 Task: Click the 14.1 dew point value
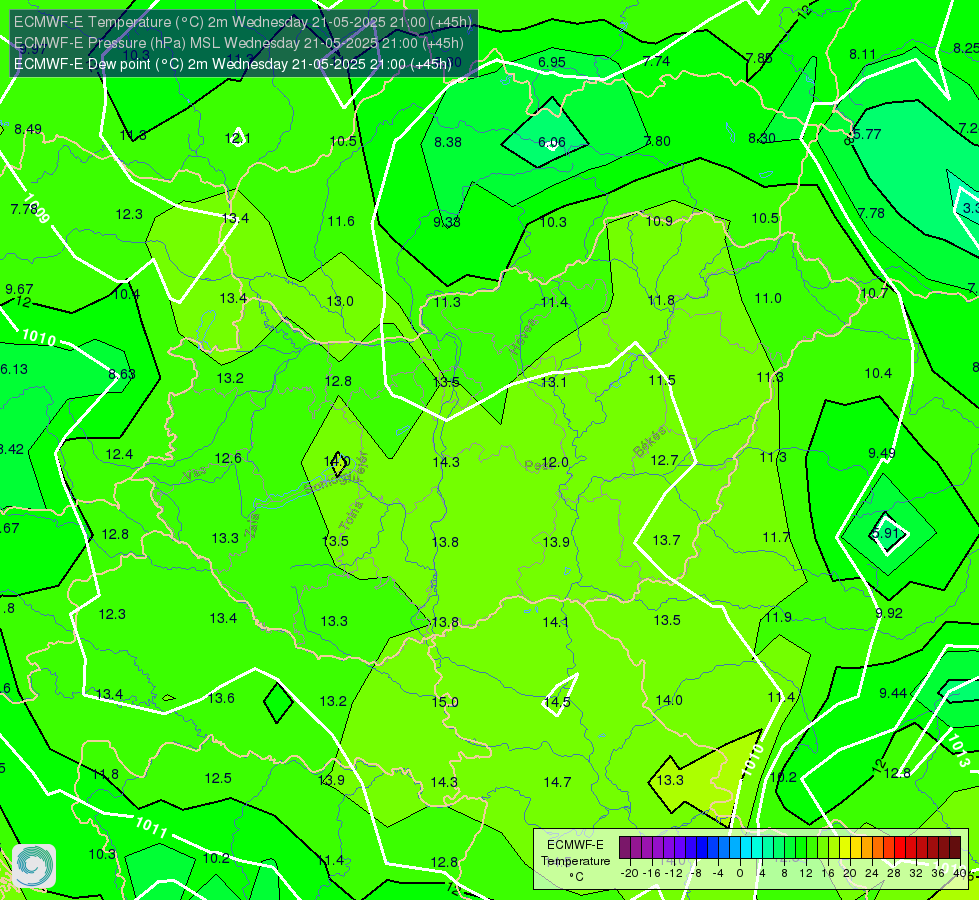pyautogui.click(x=556, y=622)
